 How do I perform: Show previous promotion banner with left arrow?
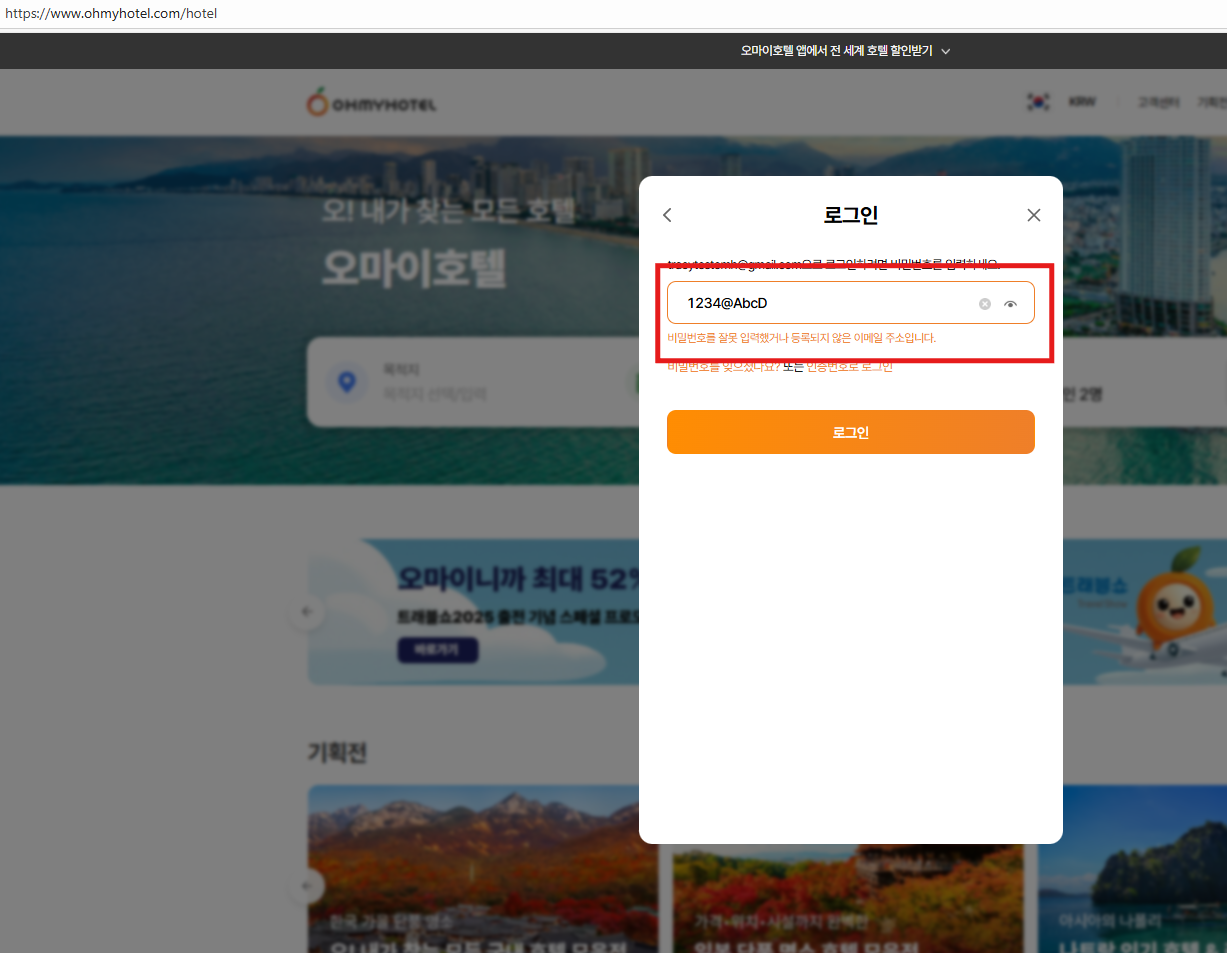(307, 612)
